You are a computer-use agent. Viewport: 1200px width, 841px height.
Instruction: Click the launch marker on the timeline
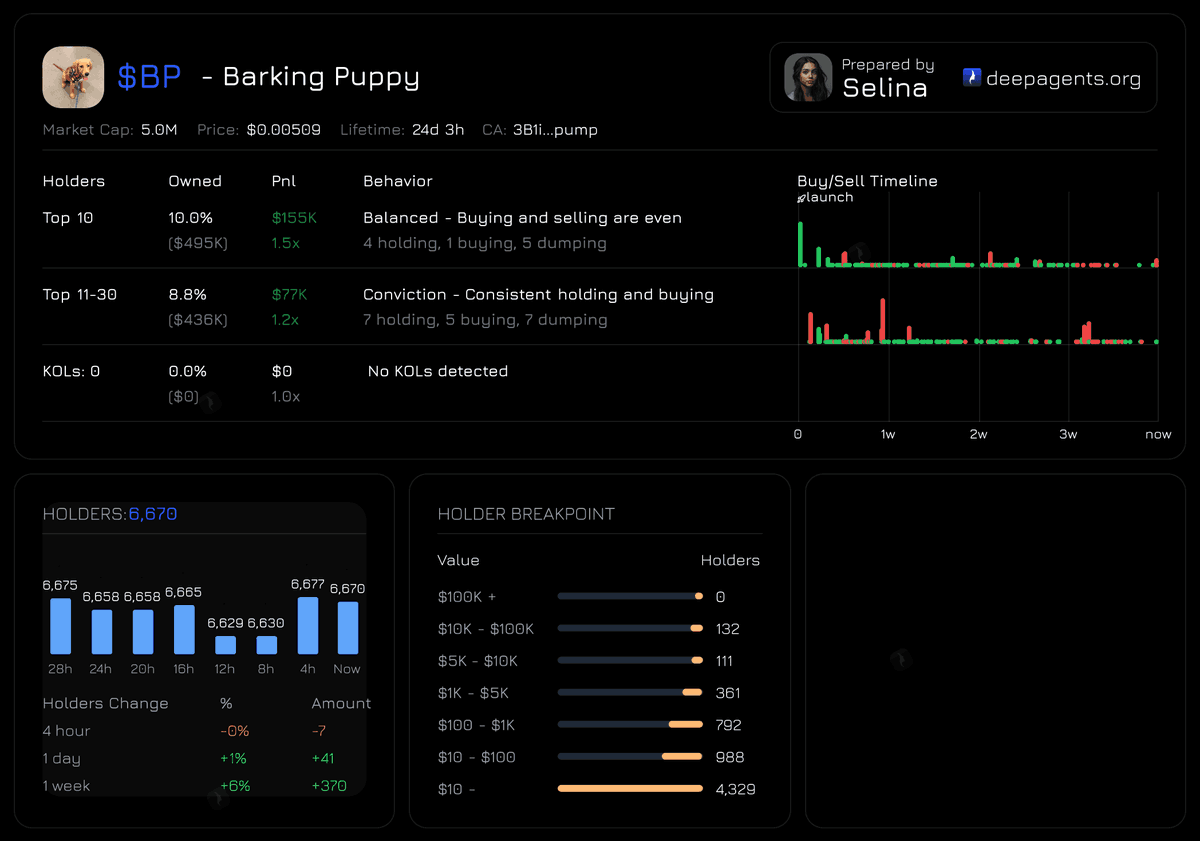pos(825,198)
